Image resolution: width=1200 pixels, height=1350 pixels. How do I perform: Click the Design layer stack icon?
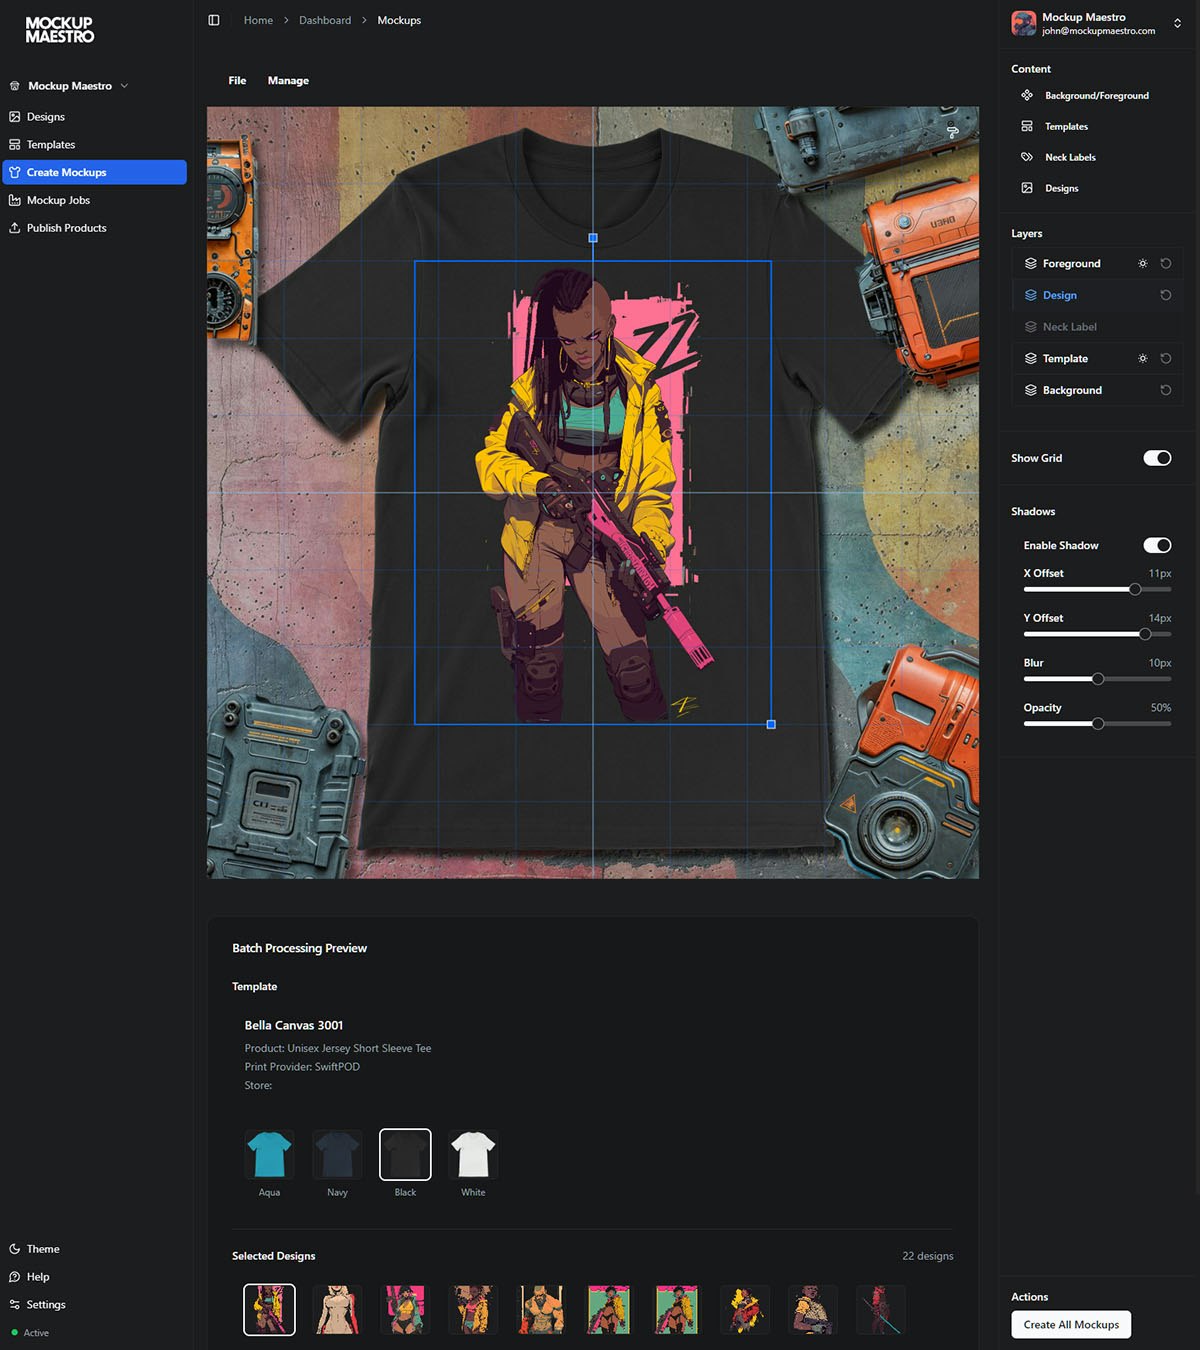point(1031,295)
